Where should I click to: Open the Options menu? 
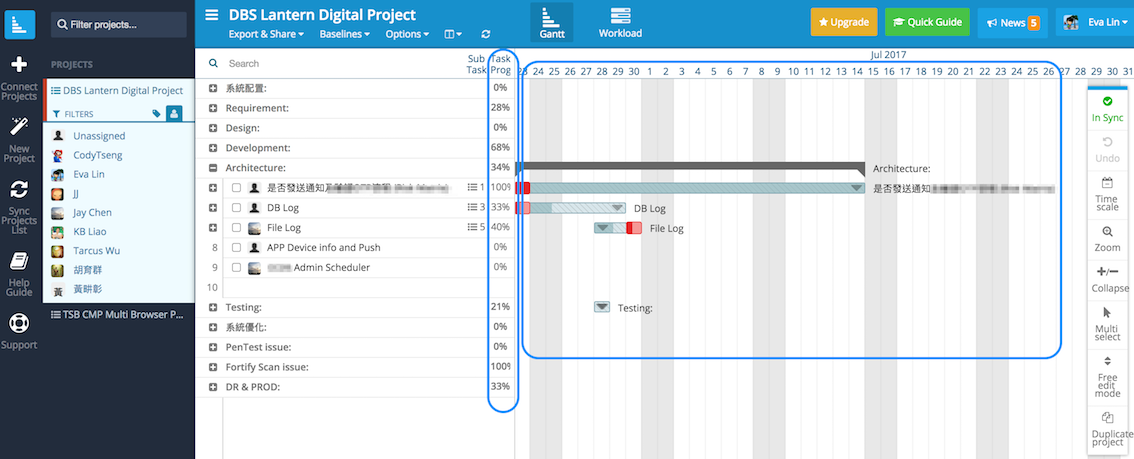tap(407, 34)
